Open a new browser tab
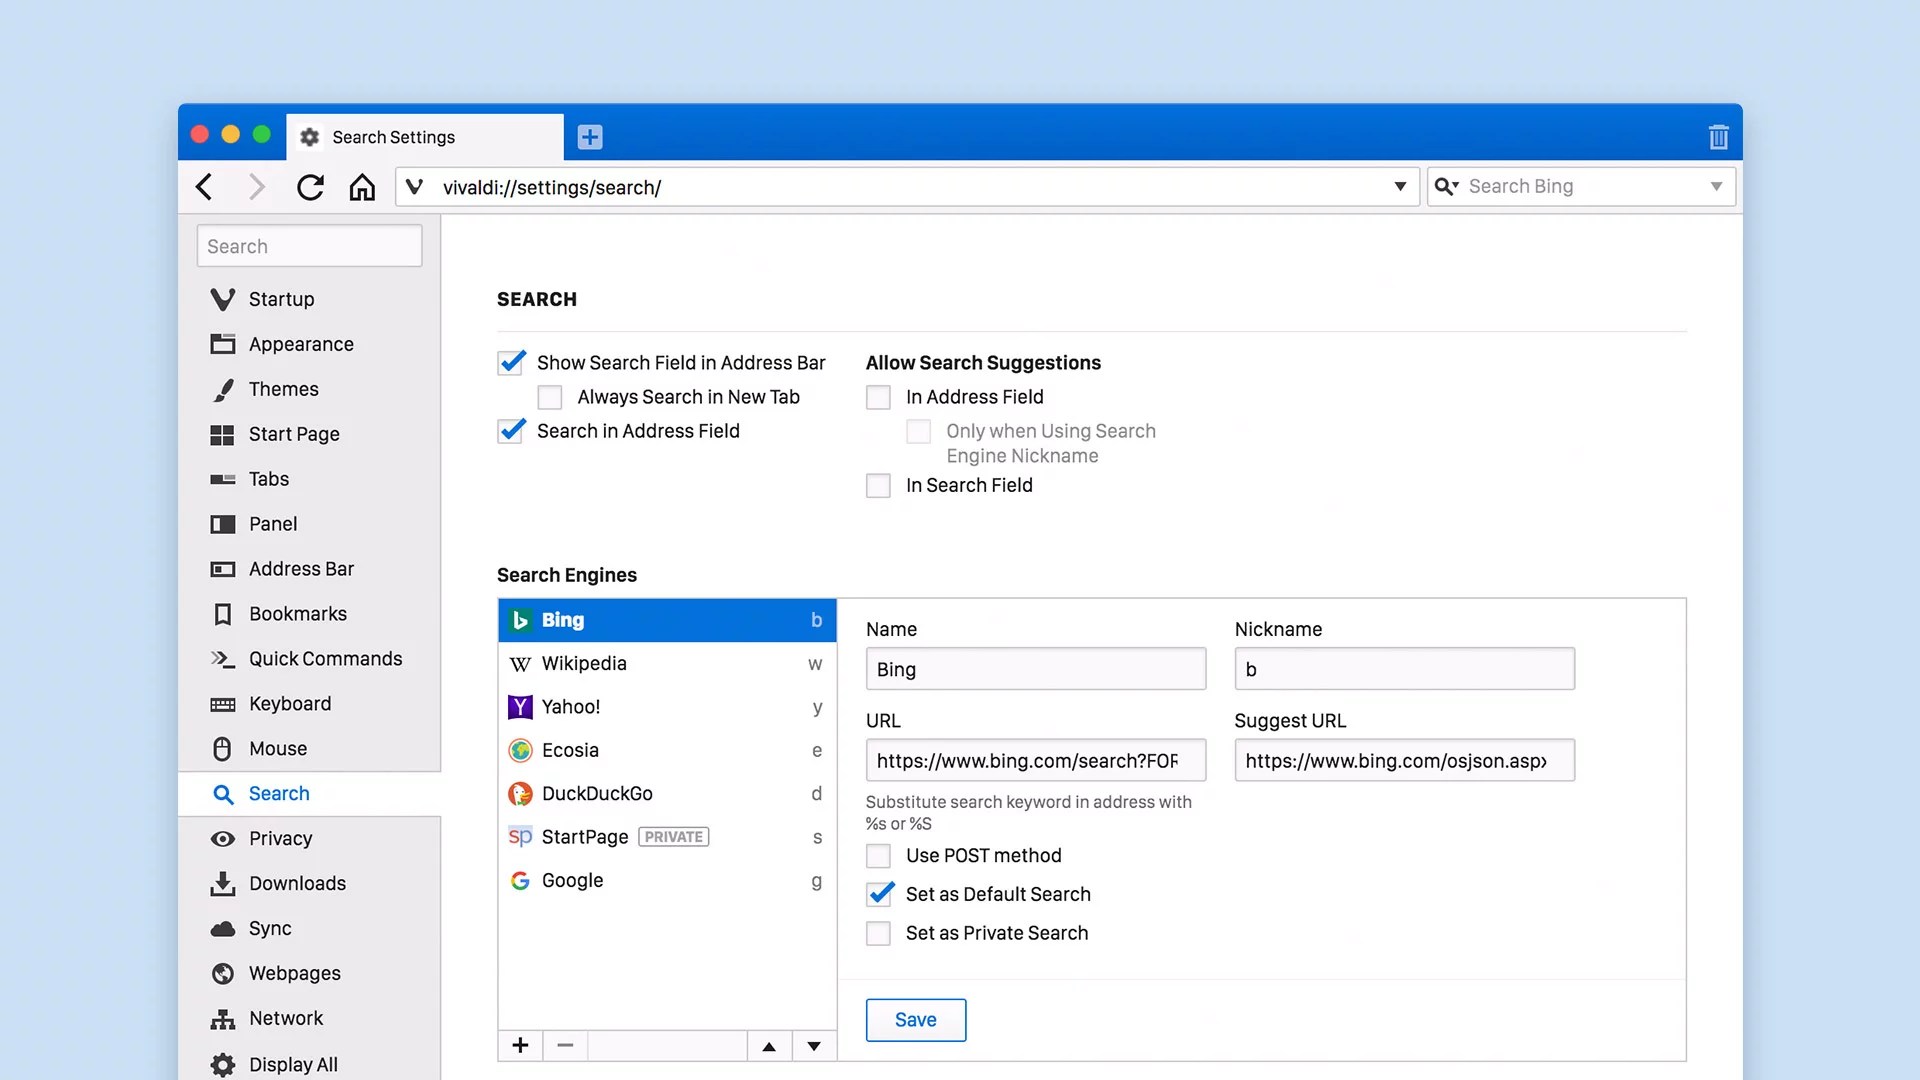The height and width of the screenshot is (1080, 1920). pos(589,137)
